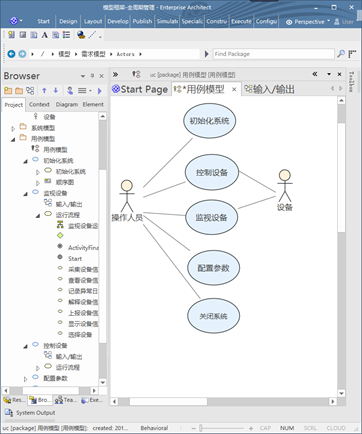Select the 操作人员 actor in the diagram

click(x=127, y=201)
